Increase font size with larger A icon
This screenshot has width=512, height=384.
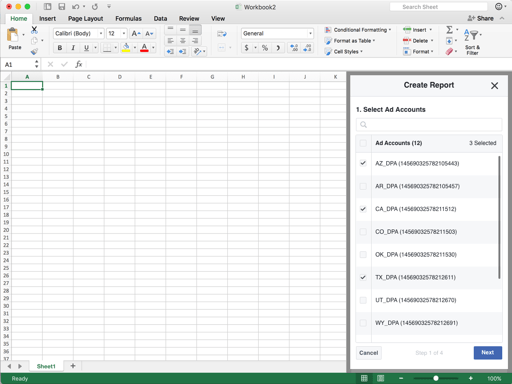(x=136, y=33)
